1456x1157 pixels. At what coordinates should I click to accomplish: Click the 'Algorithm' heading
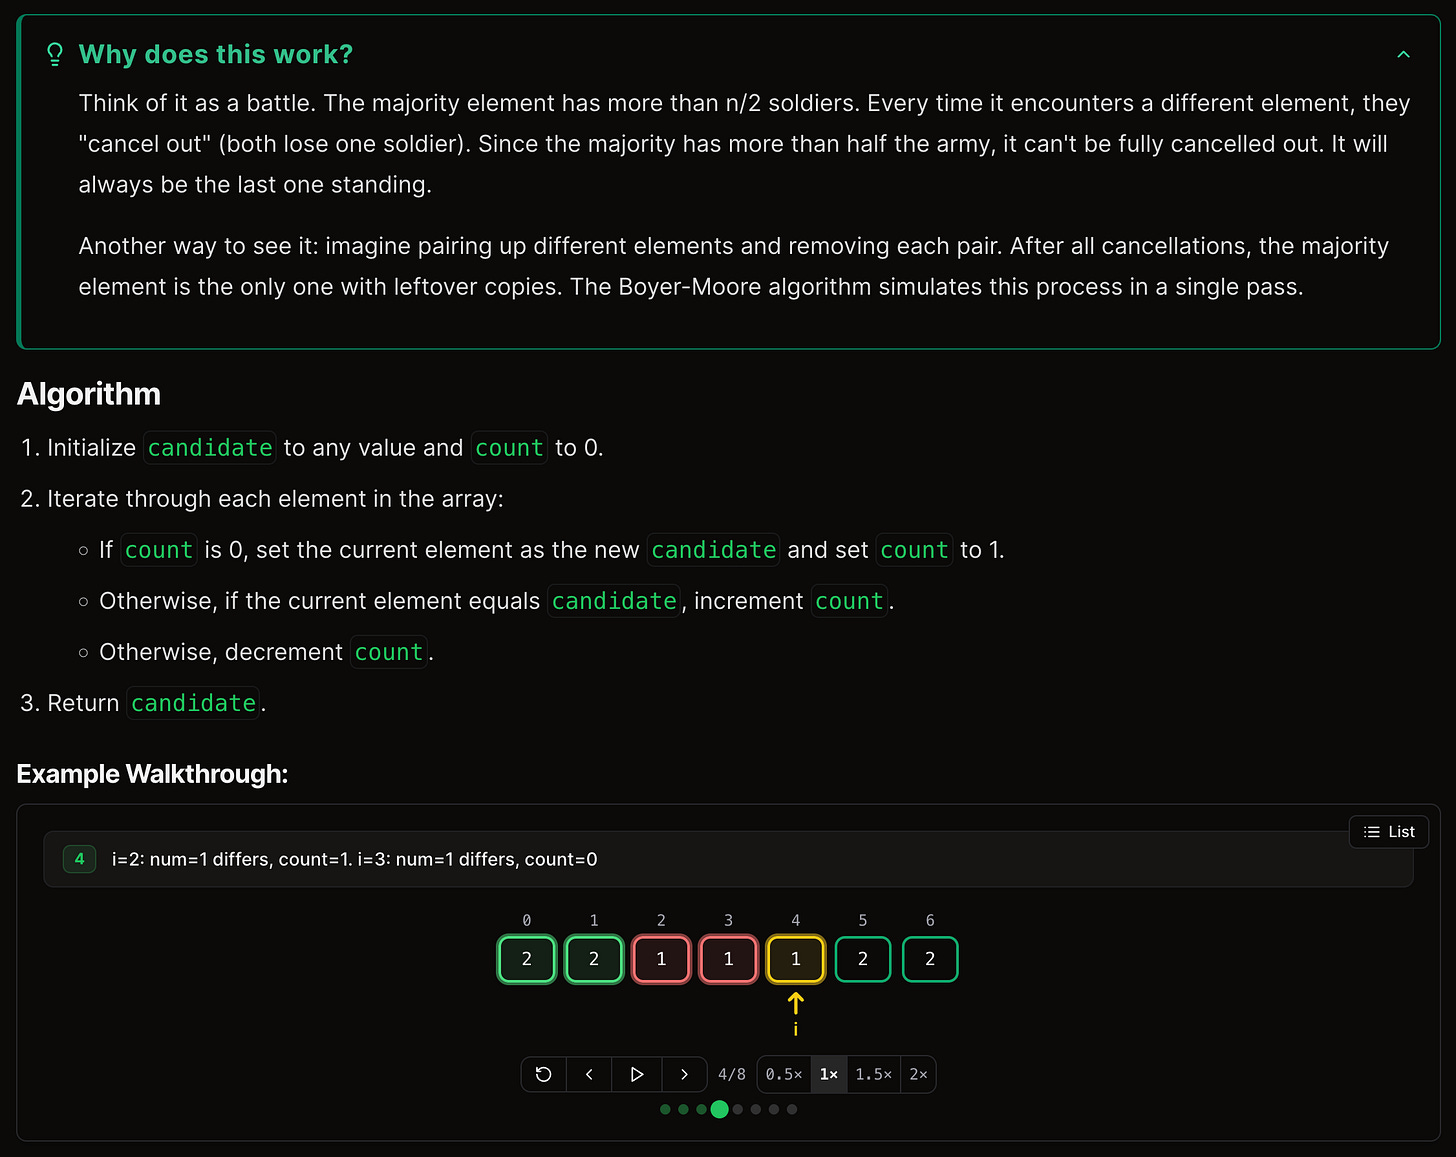89,394
